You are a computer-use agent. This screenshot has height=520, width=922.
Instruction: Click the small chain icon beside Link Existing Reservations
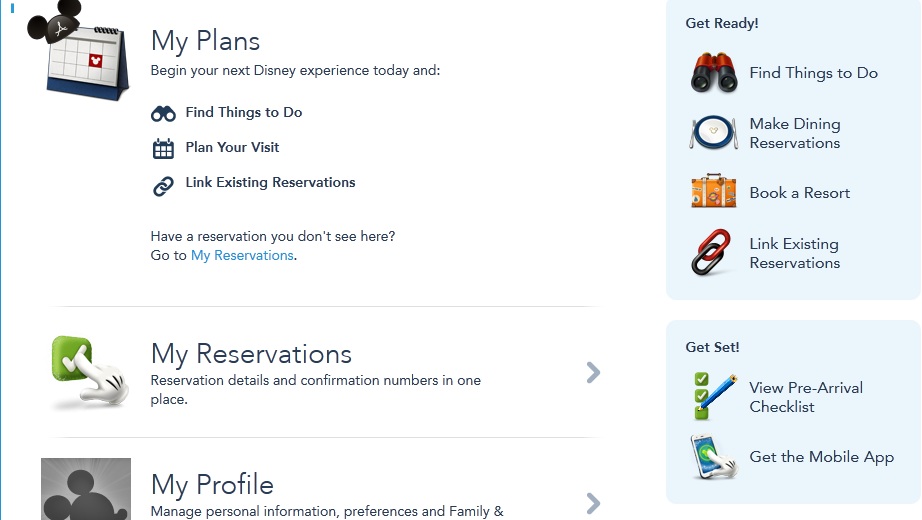[x=163, y=186]
